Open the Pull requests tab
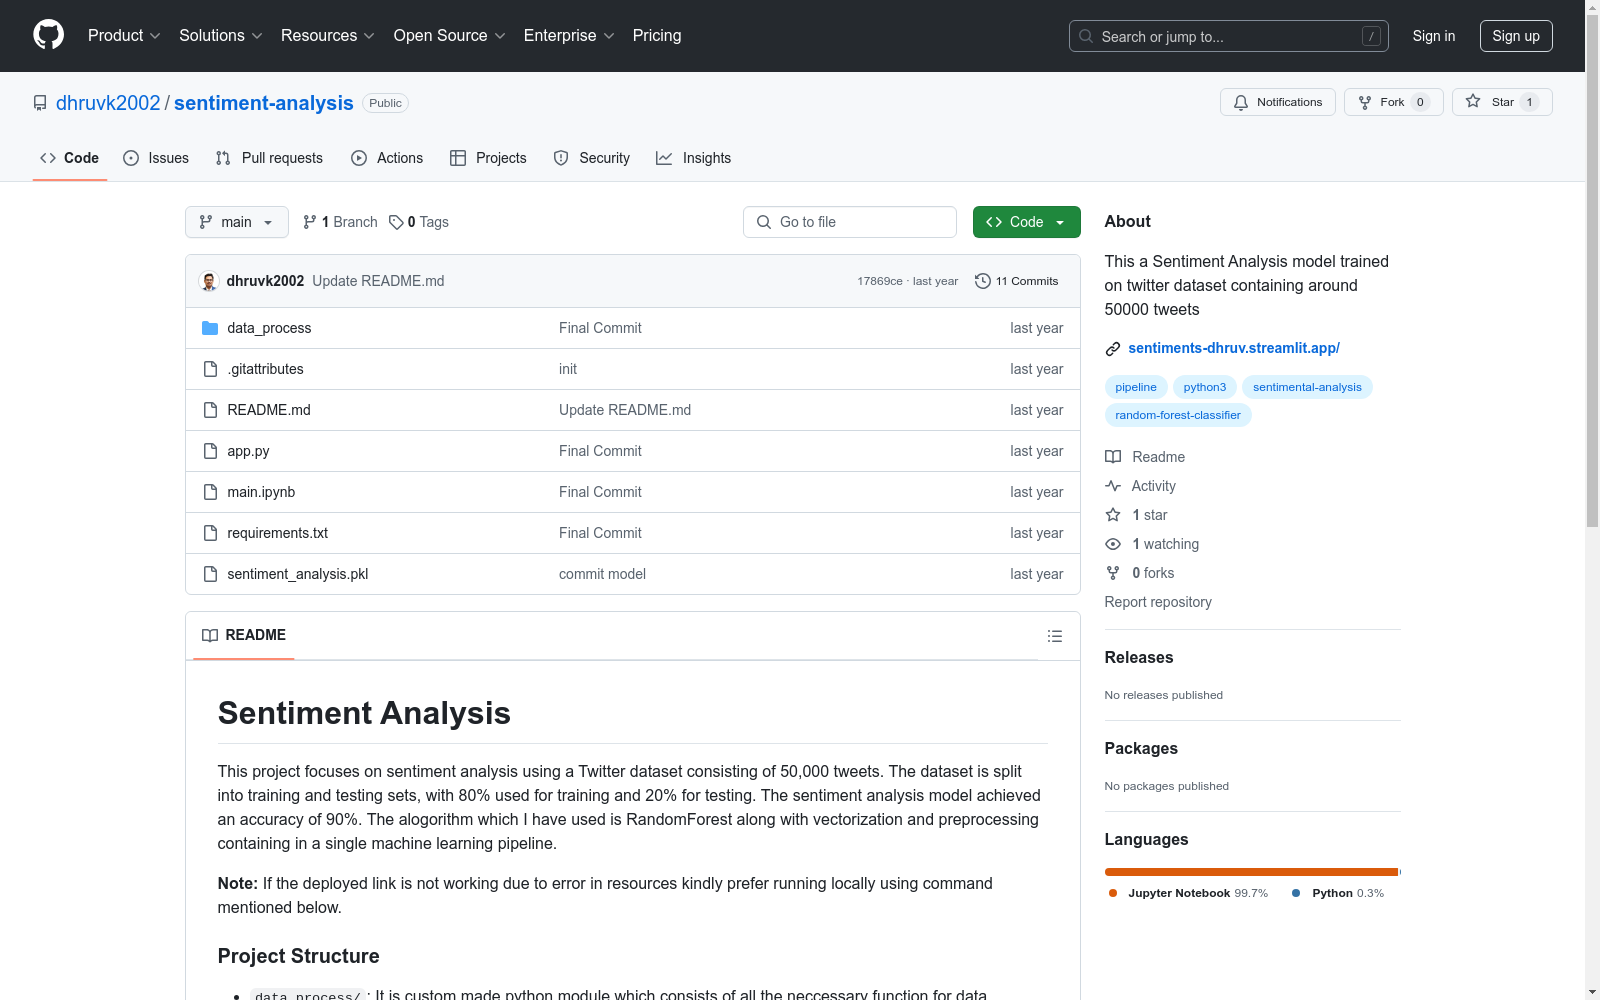This screenshot has width=1600, height=1000. click(x=269, y=158)
